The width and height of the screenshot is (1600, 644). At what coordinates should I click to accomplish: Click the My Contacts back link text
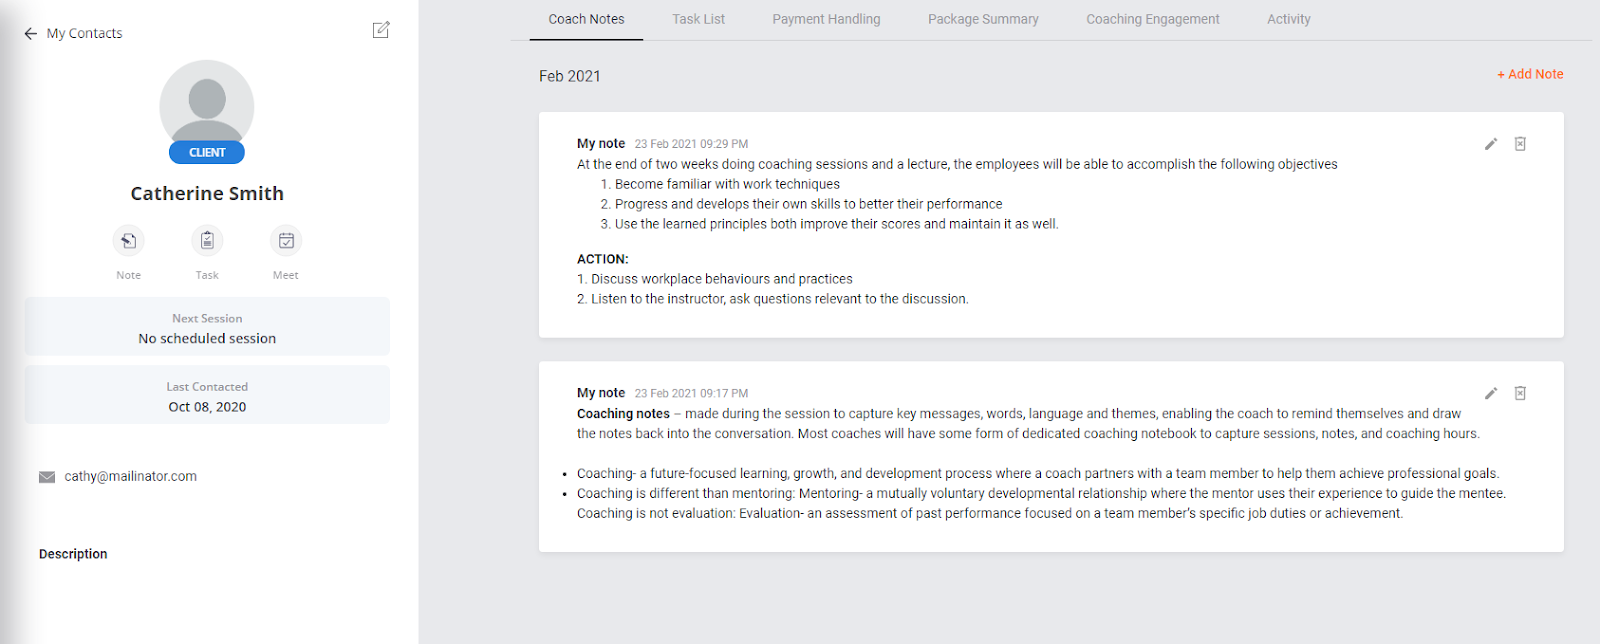(x=84, y=34)
